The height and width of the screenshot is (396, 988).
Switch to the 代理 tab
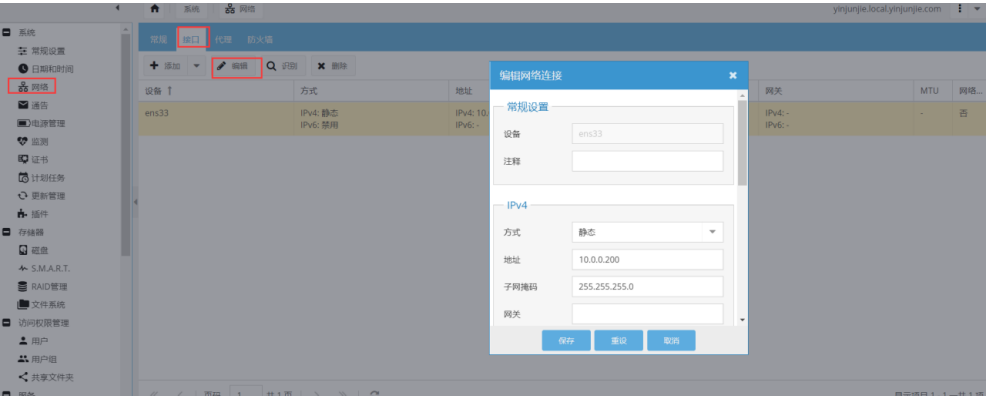click(x=223, y=39)
